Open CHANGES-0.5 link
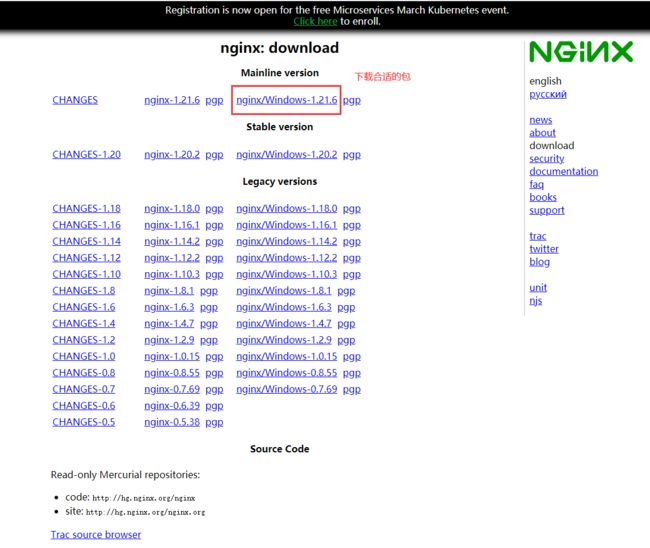 pyautogui.click(x=84, y=422)
